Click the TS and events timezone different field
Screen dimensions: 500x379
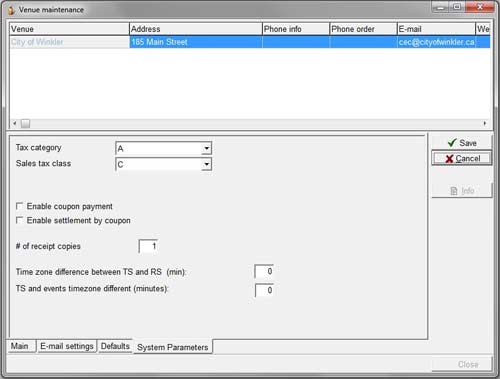(264, 290)
